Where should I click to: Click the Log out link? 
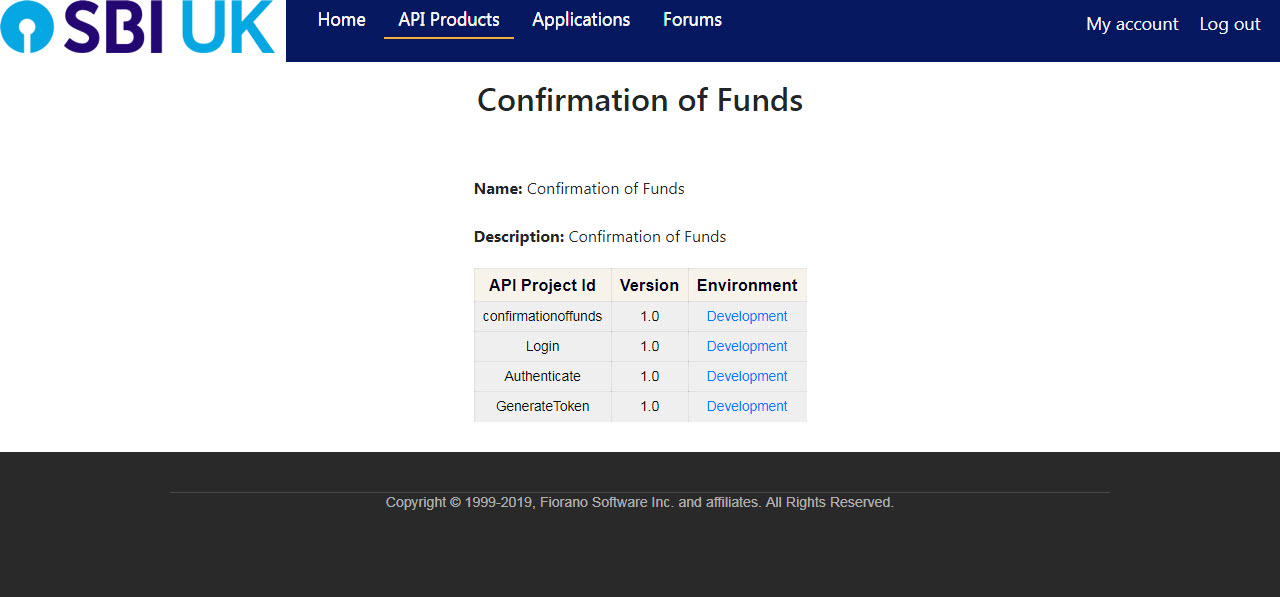1230,24
